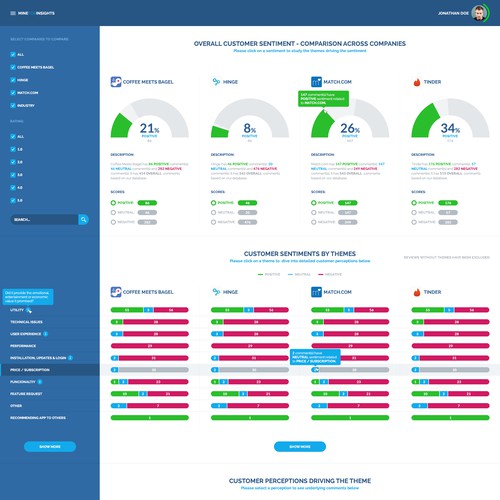Select Negative score radio for Tinder
This screenshot has width=500, height=500.
414,222
